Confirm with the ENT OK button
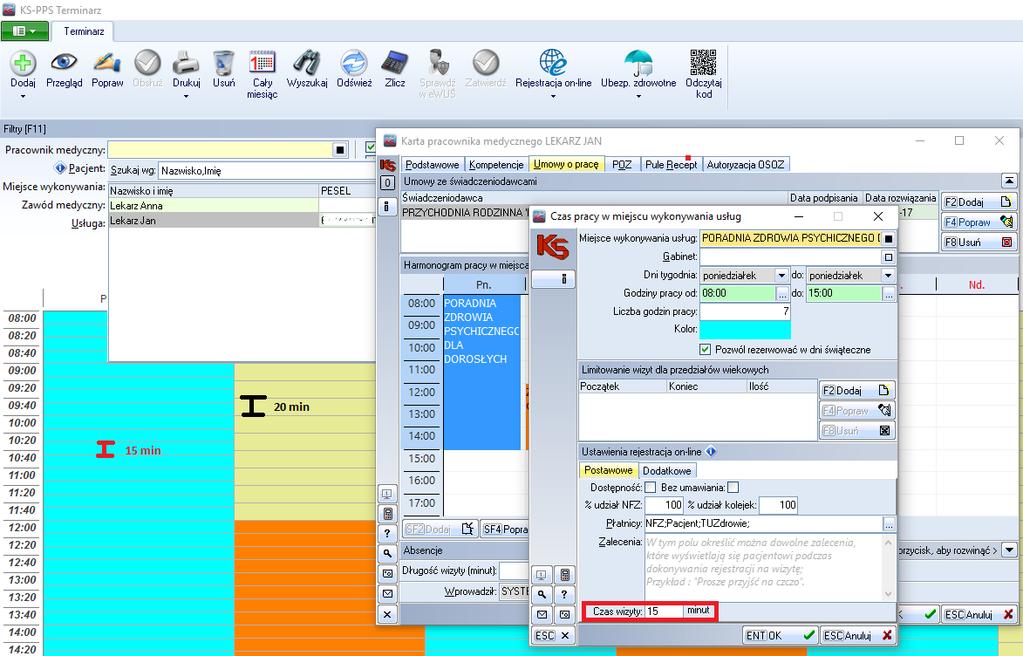 (780, 635)
